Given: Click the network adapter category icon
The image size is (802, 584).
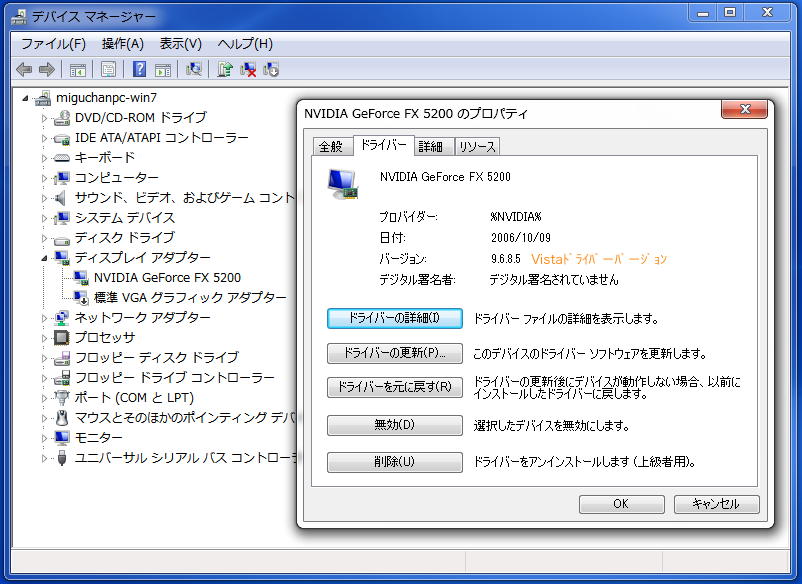Looking at the screenshot, I should (62, 318).
